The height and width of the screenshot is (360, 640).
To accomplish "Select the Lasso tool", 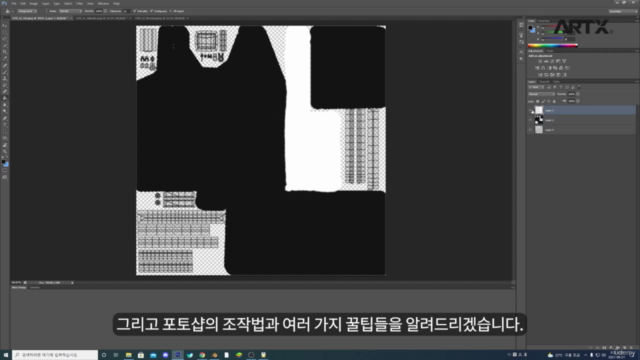I will tap(5, 39).
